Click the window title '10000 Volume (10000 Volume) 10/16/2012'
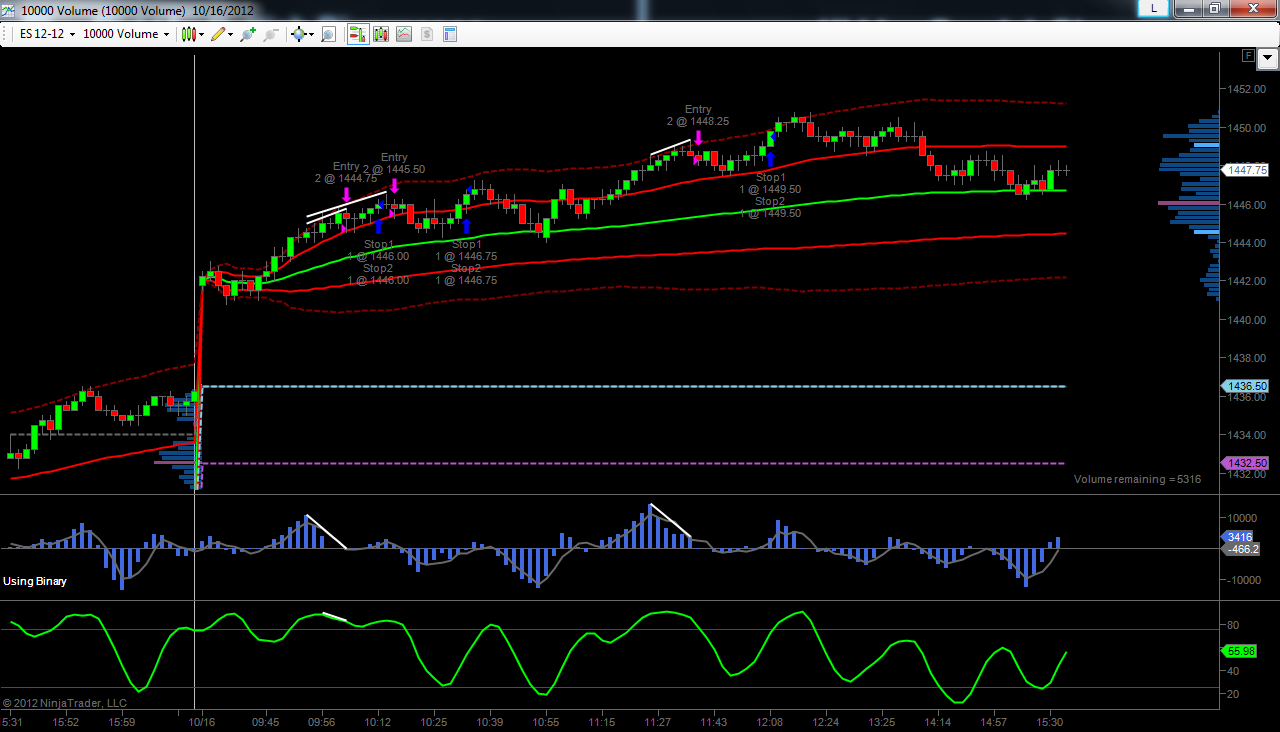Image resolution: width=1280 pixels, height=732 pixels. point(137,10)
